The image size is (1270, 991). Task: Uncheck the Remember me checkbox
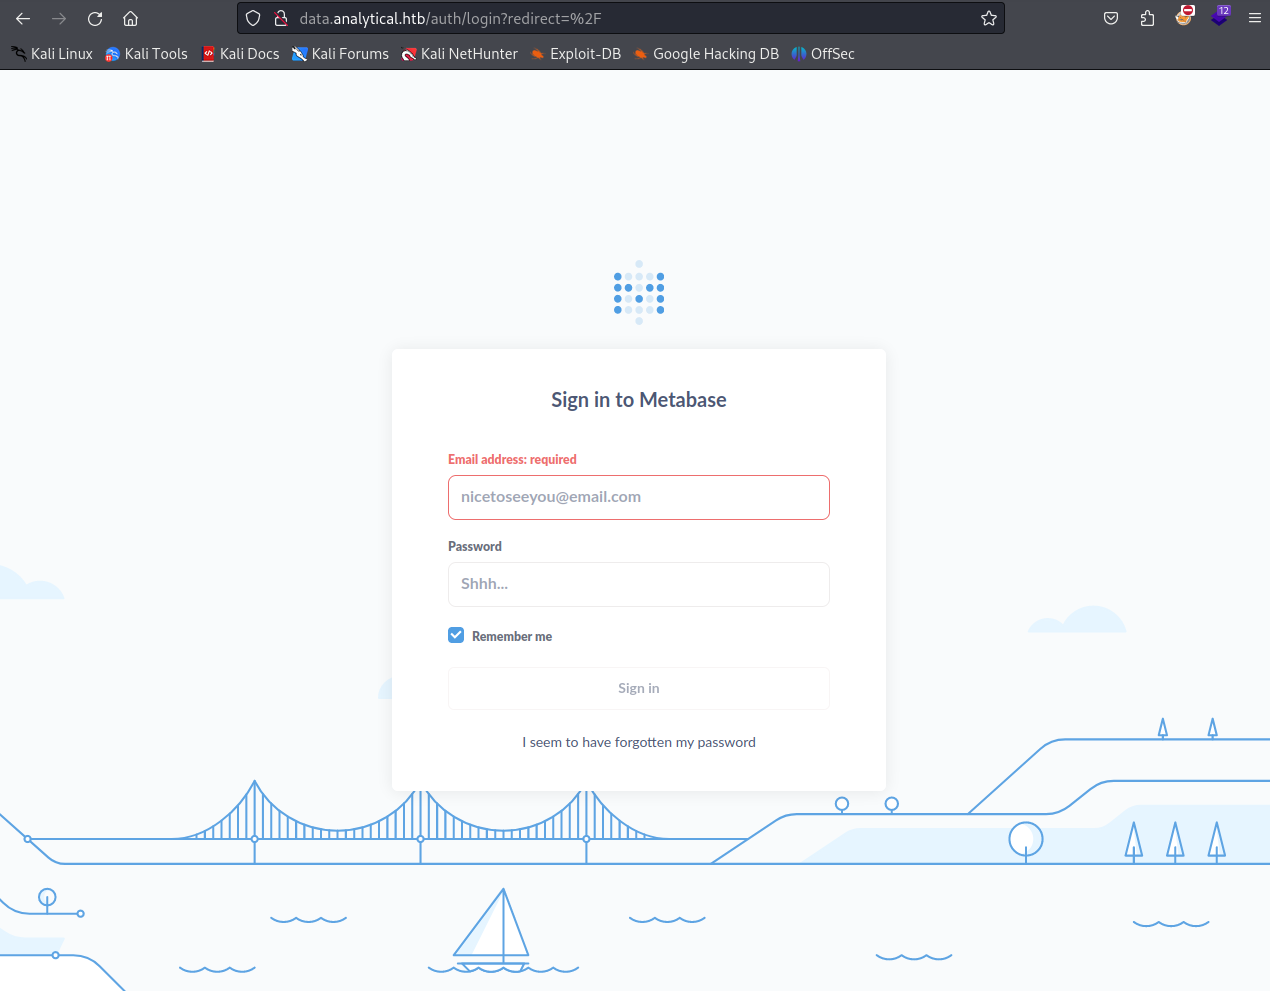pyautogui.click(x=456, y=635)
